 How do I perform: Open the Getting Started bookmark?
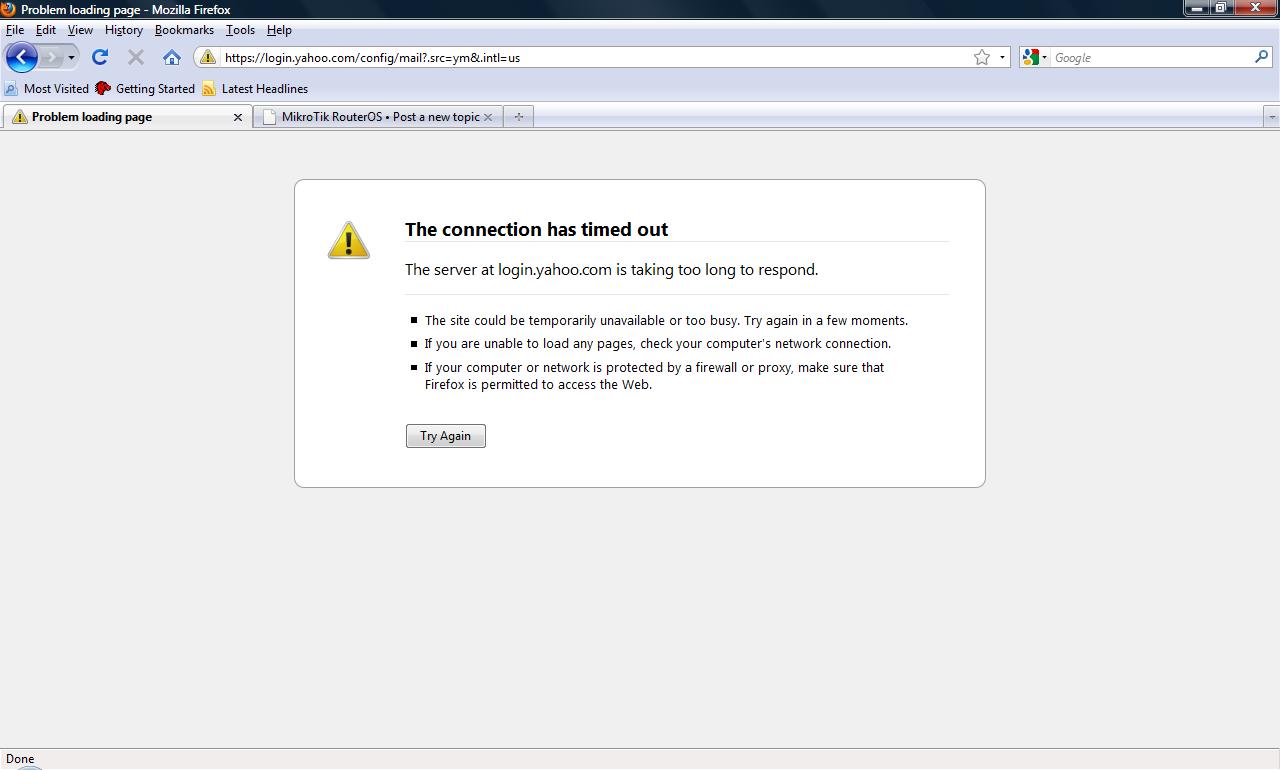pyautogui.click(x=145, y=88)
